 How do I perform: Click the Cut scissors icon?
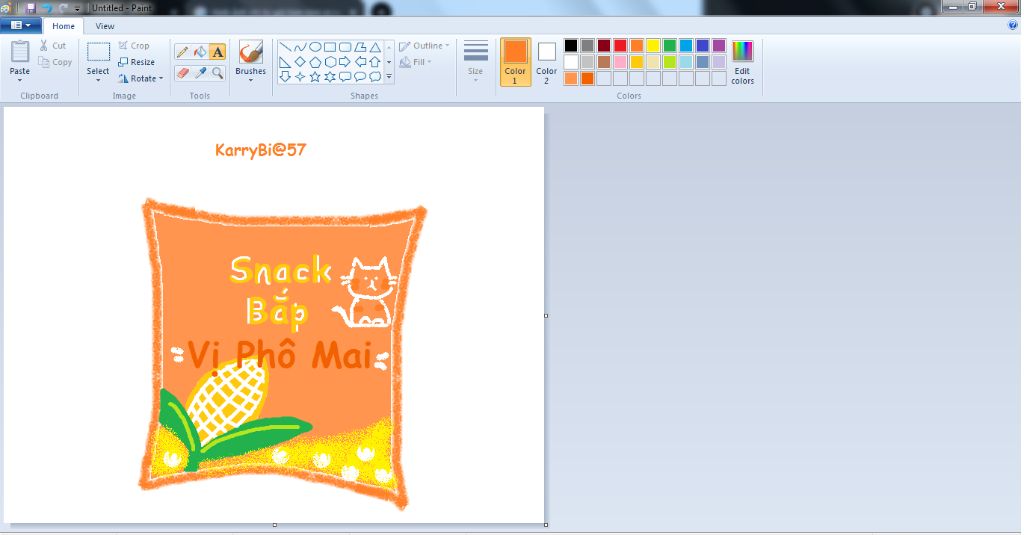[x=44, y=45]
